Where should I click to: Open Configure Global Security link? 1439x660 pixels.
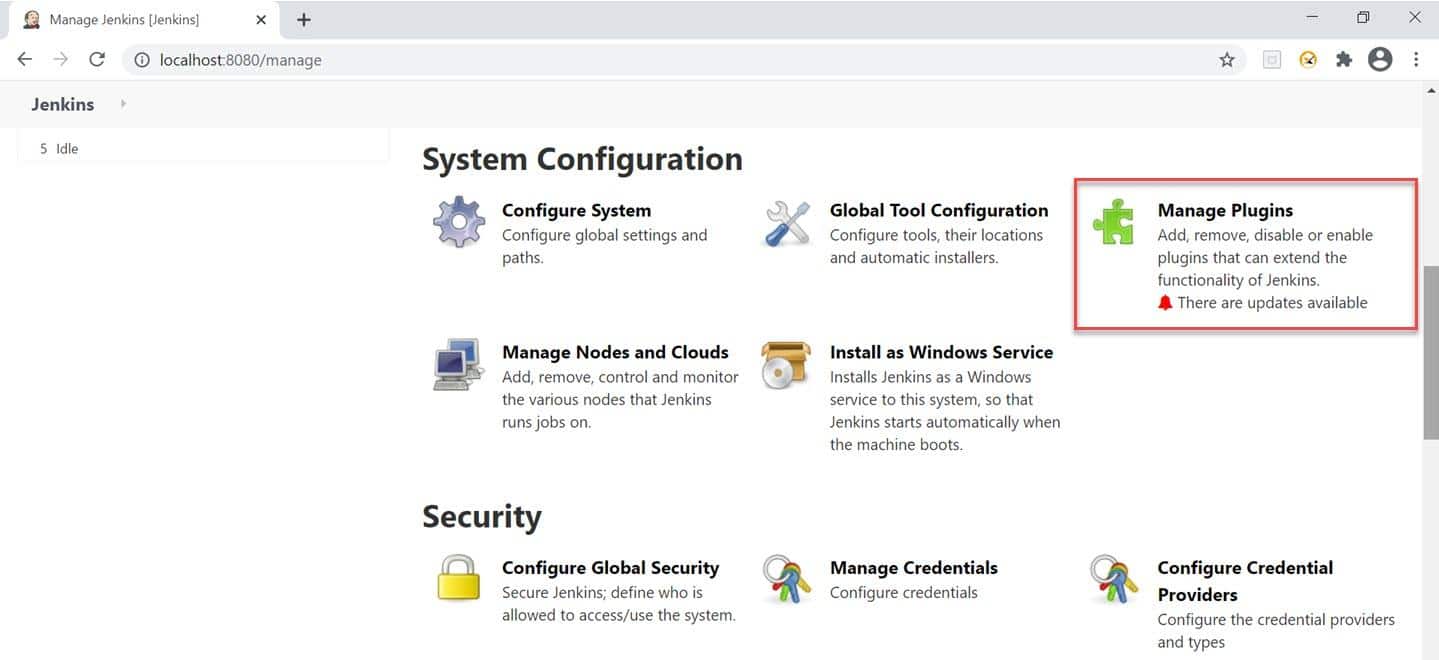point(610,567)
